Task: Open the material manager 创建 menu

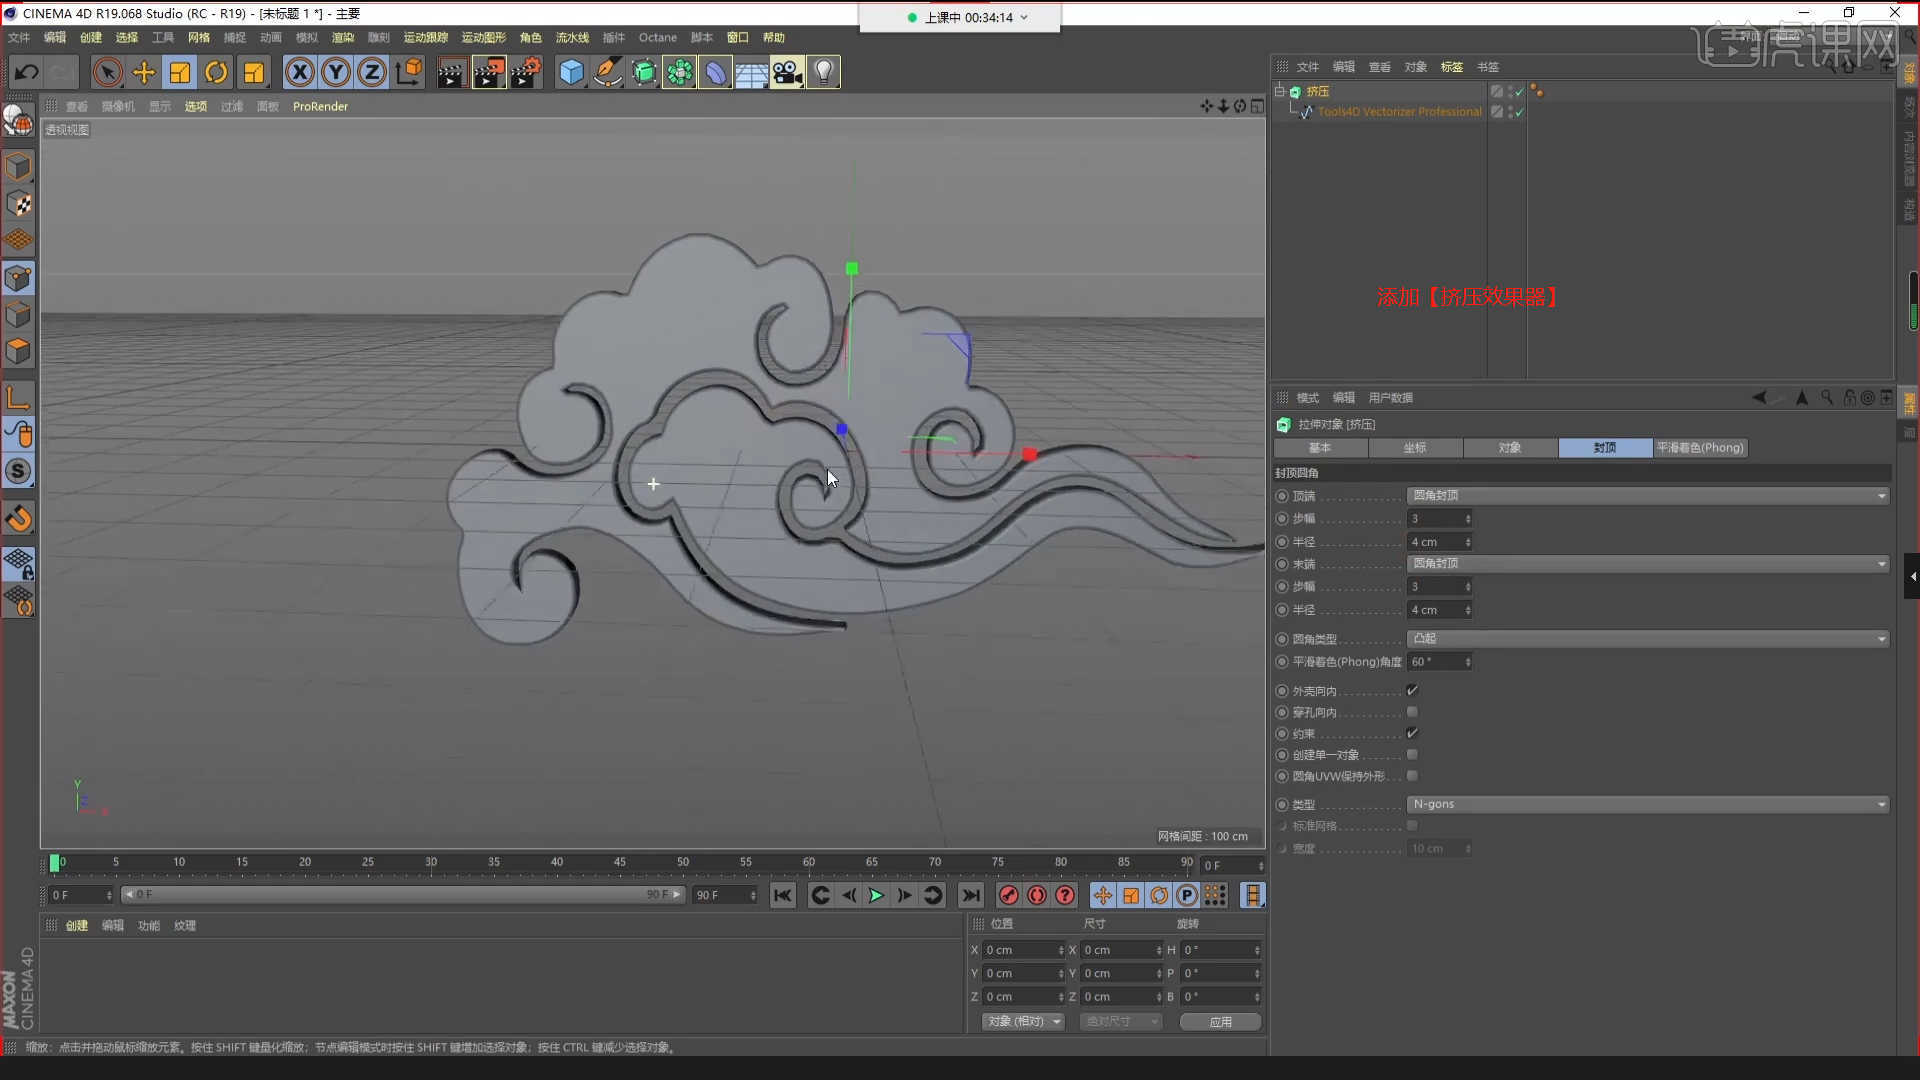Action: point(77,926)
